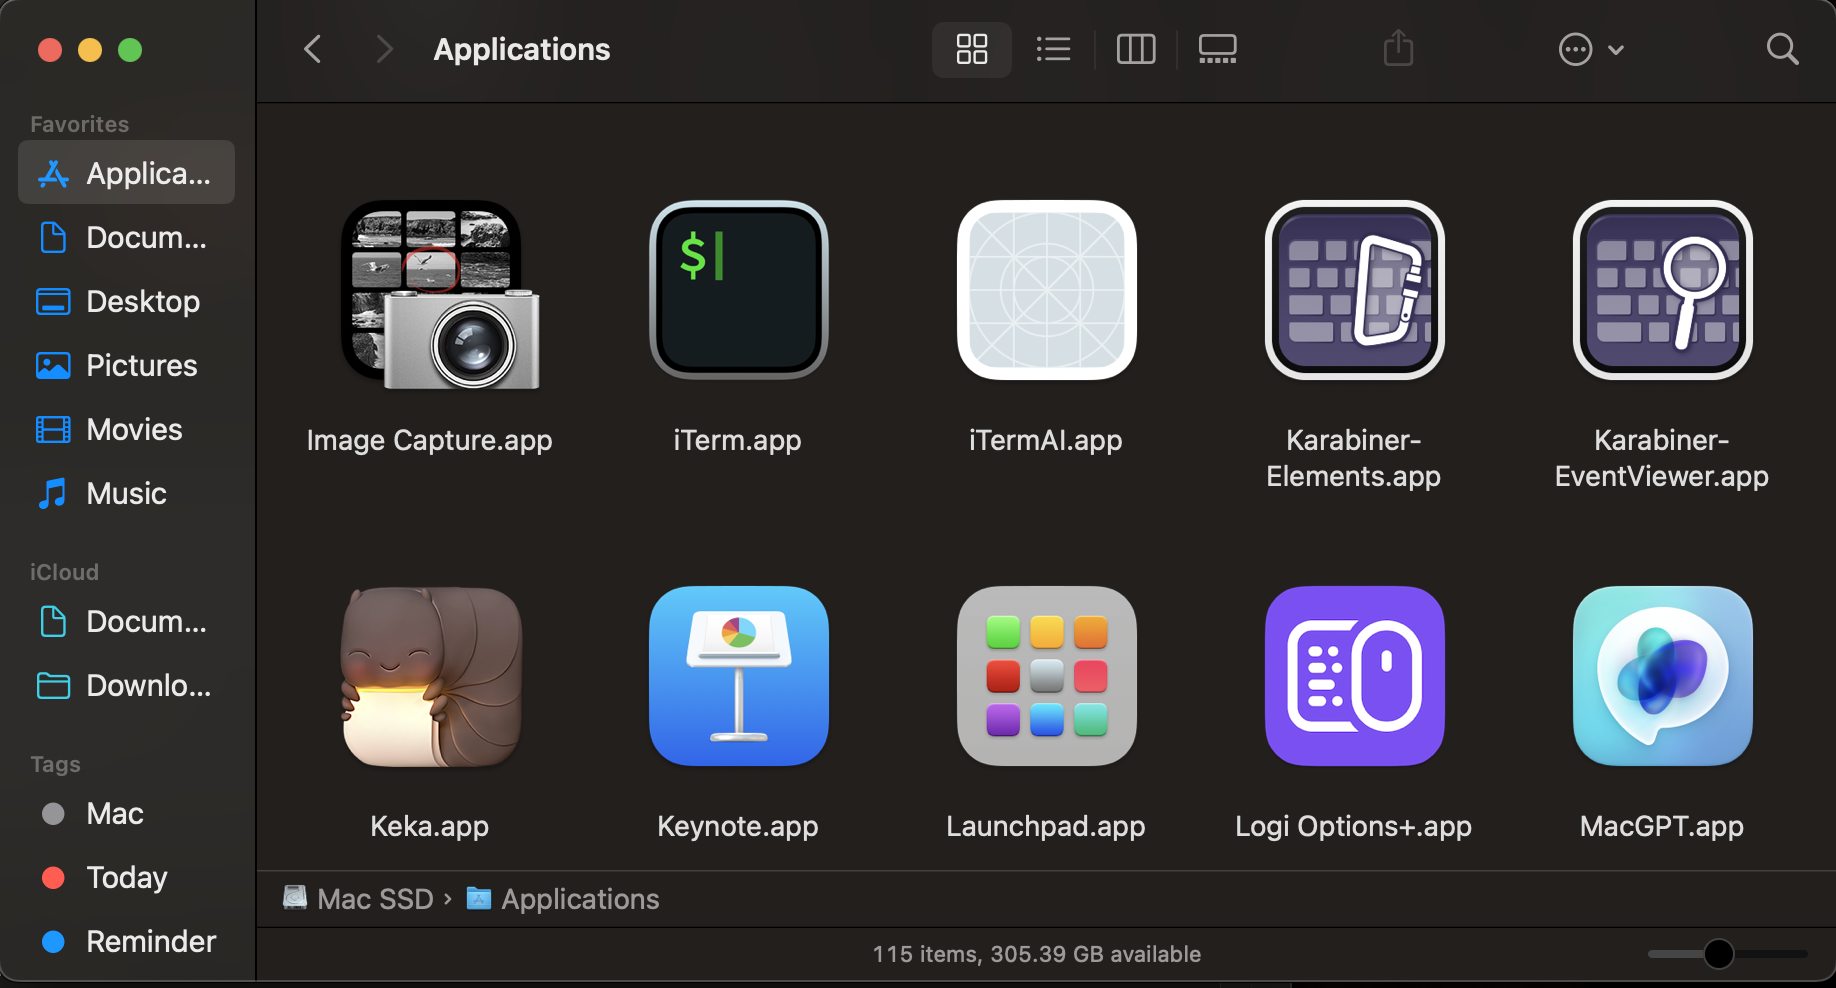Viewport: 1836px width, 988px height.
Task: Filter by red Today tag
Action: click(x=126, y=877)
